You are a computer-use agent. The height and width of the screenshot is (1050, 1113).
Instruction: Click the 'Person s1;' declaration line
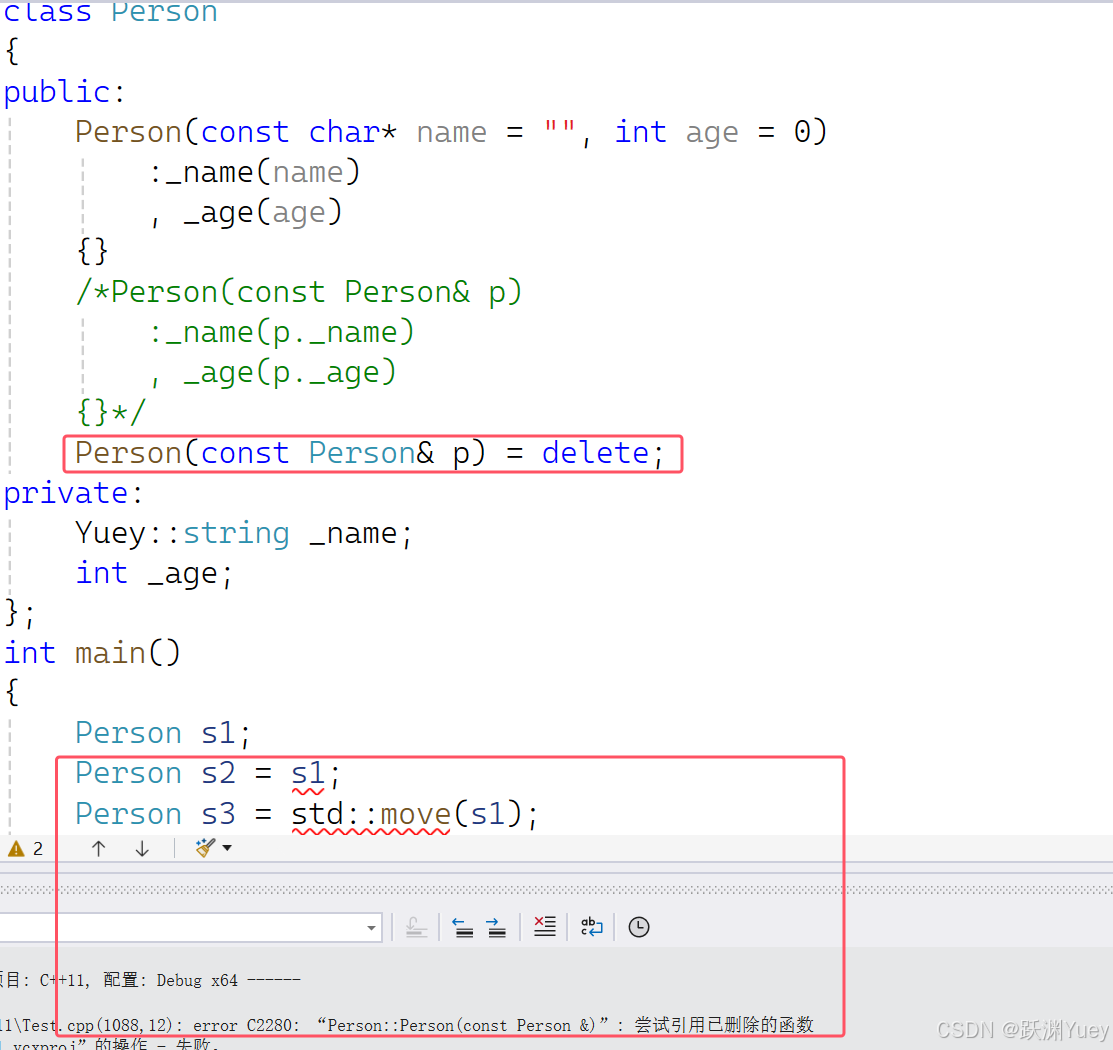pyautogui.click(x=163, y=734)
